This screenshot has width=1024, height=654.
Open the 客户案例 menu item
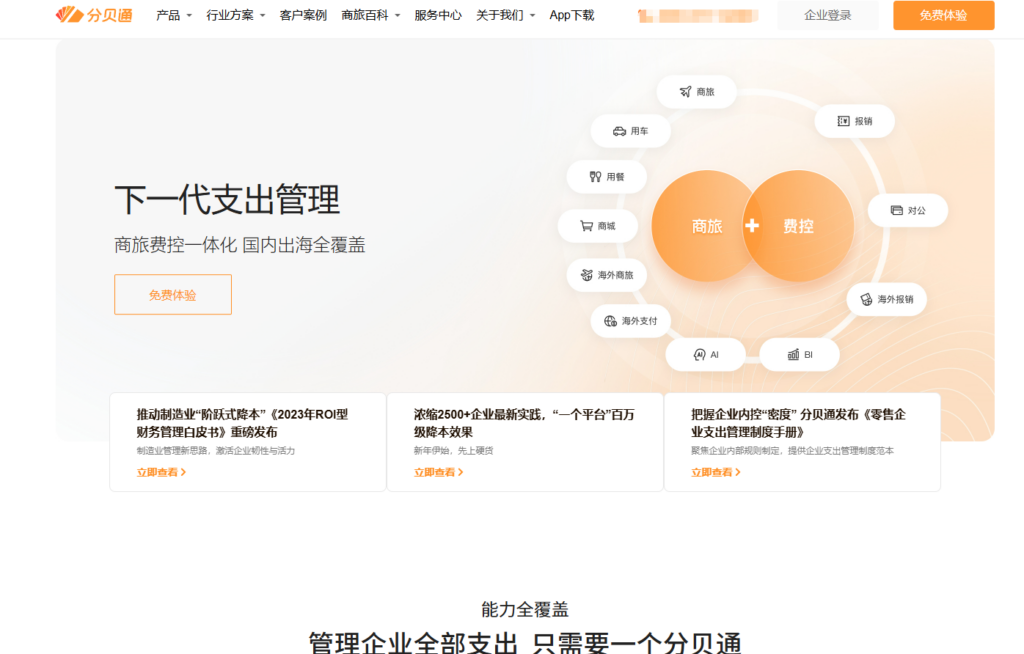tap(302, 15)
